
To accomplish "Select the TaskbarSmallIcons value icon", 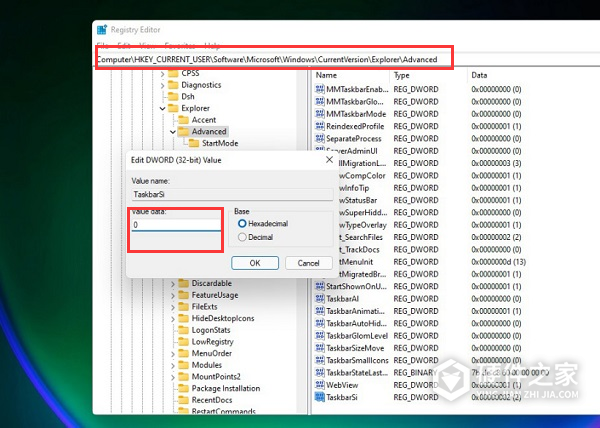I will pyautogui.click(x=320, y=359).
